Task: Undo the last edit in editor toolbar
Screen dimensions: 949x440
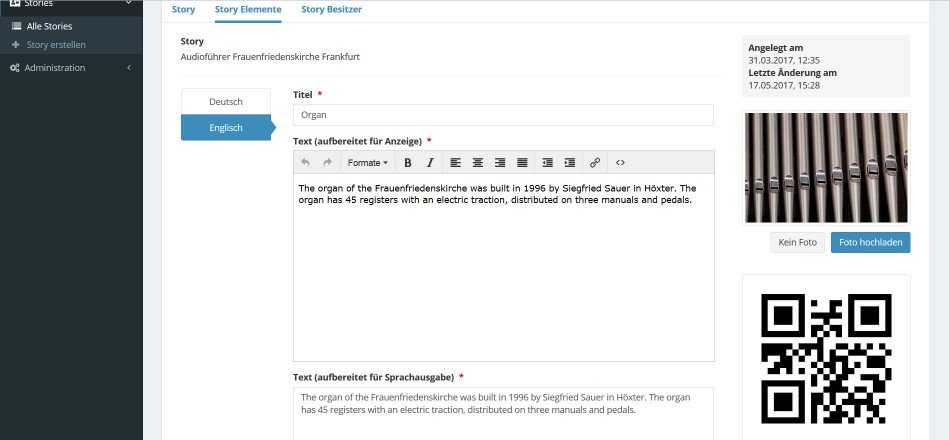Action: click(x=306, y=163)
